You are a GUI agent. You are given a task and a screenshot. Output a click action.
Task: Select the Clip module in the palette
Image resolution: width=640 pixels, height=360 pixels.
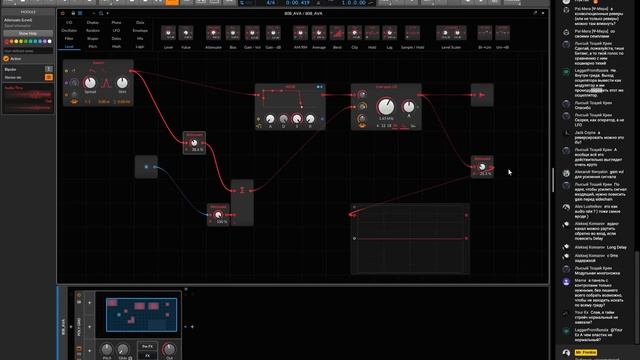[x=354, y=33]
